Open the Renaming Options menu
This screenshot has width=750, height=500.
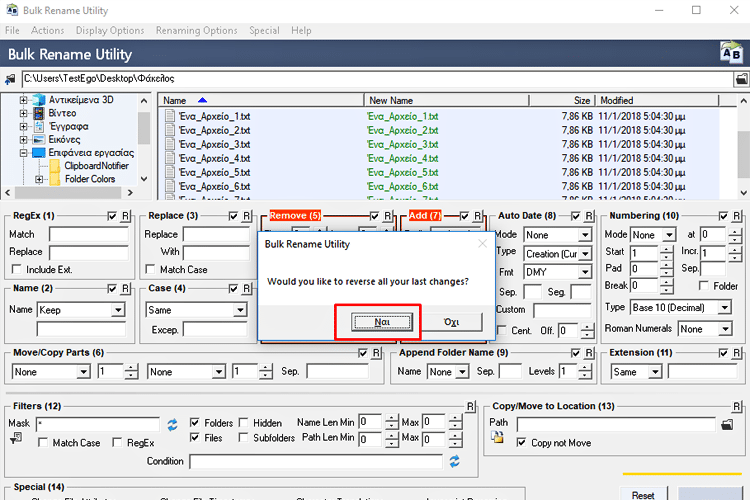tap(197, 31)
